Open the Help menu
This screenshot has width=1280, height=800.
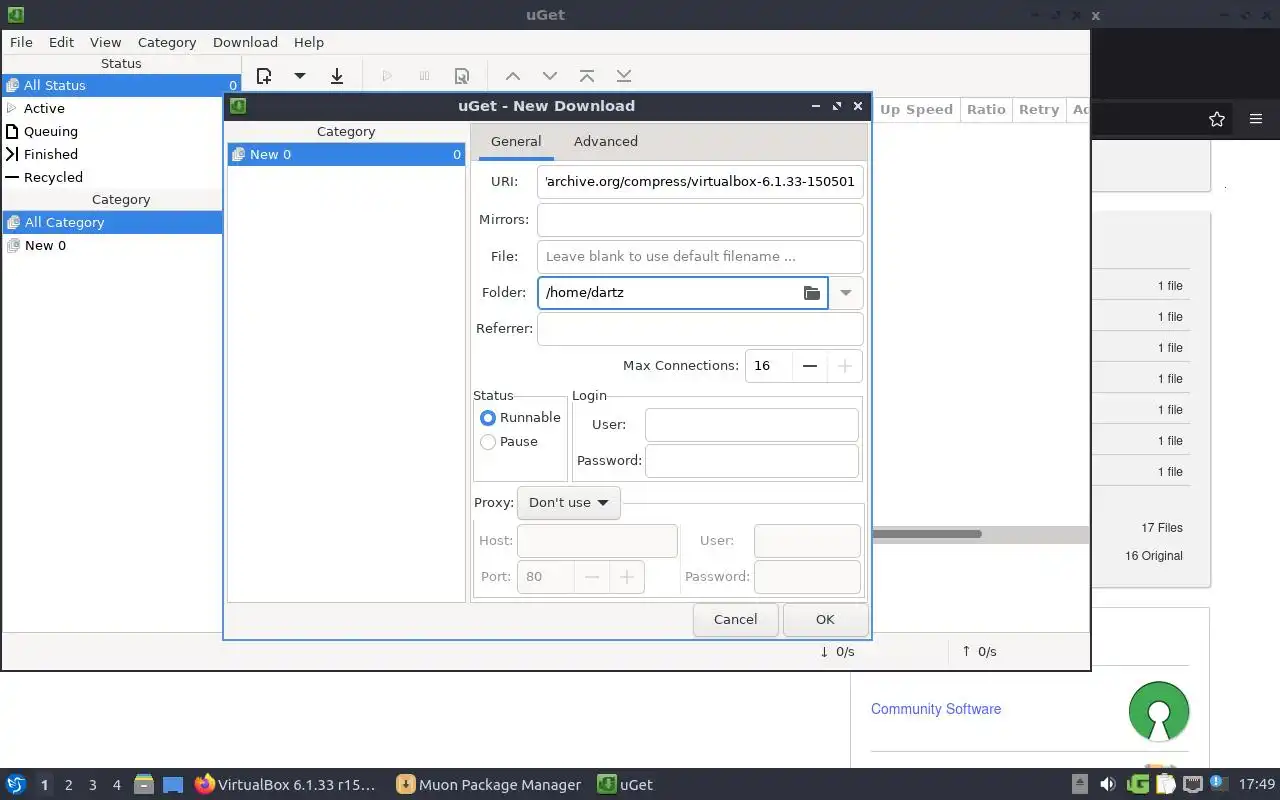309,42
